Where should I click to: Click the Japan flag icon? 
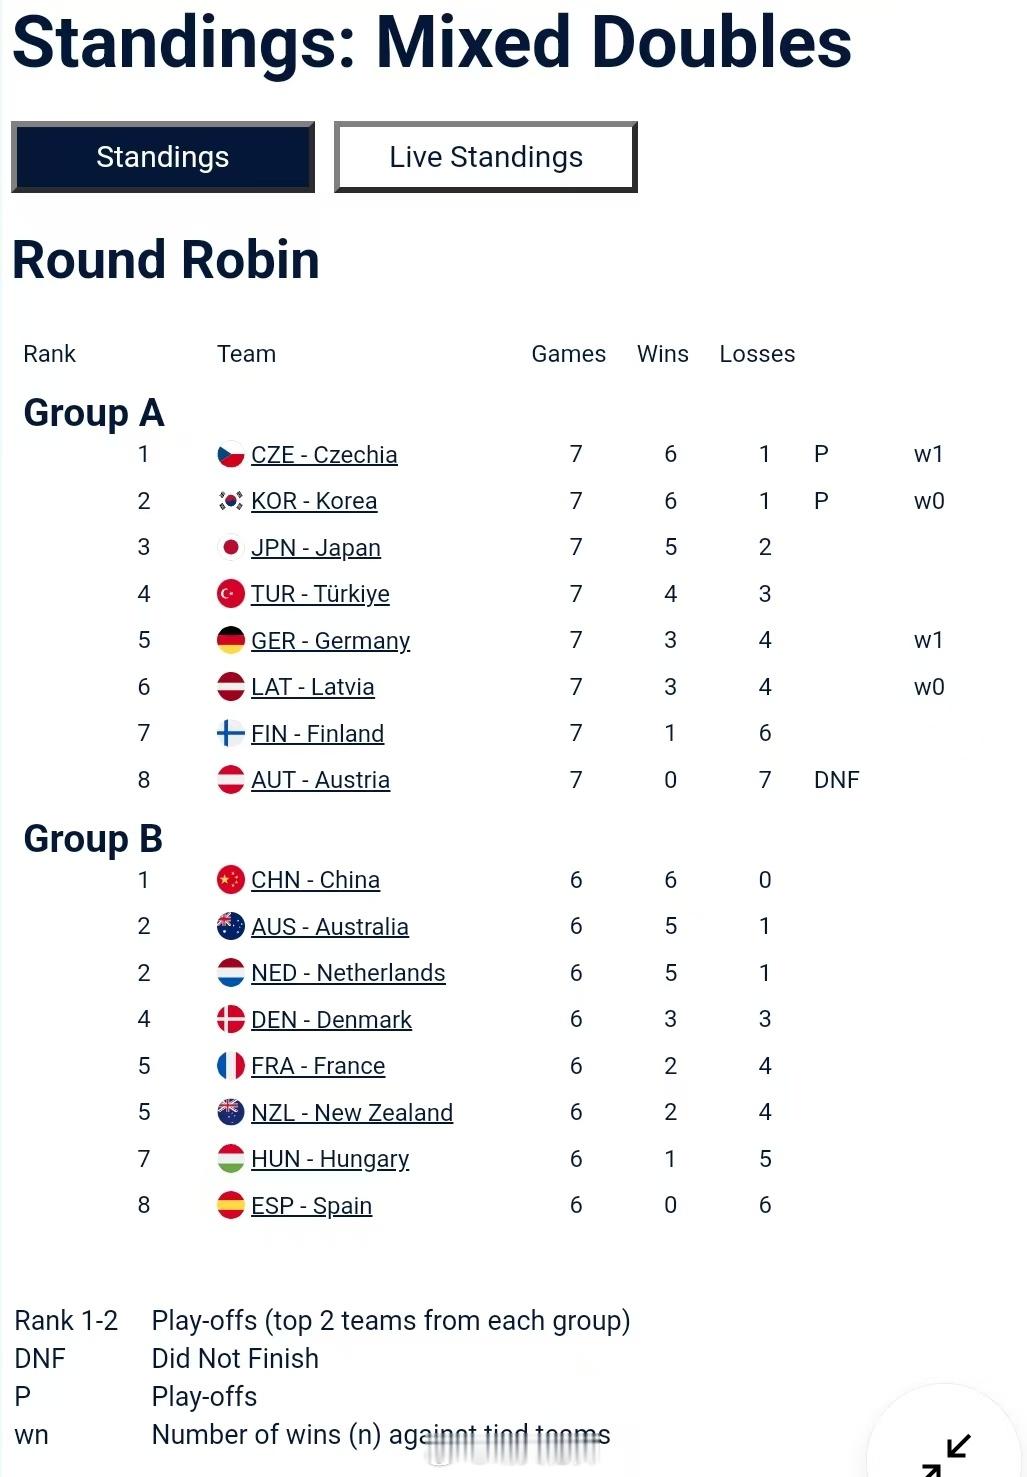tap(231, 548)
